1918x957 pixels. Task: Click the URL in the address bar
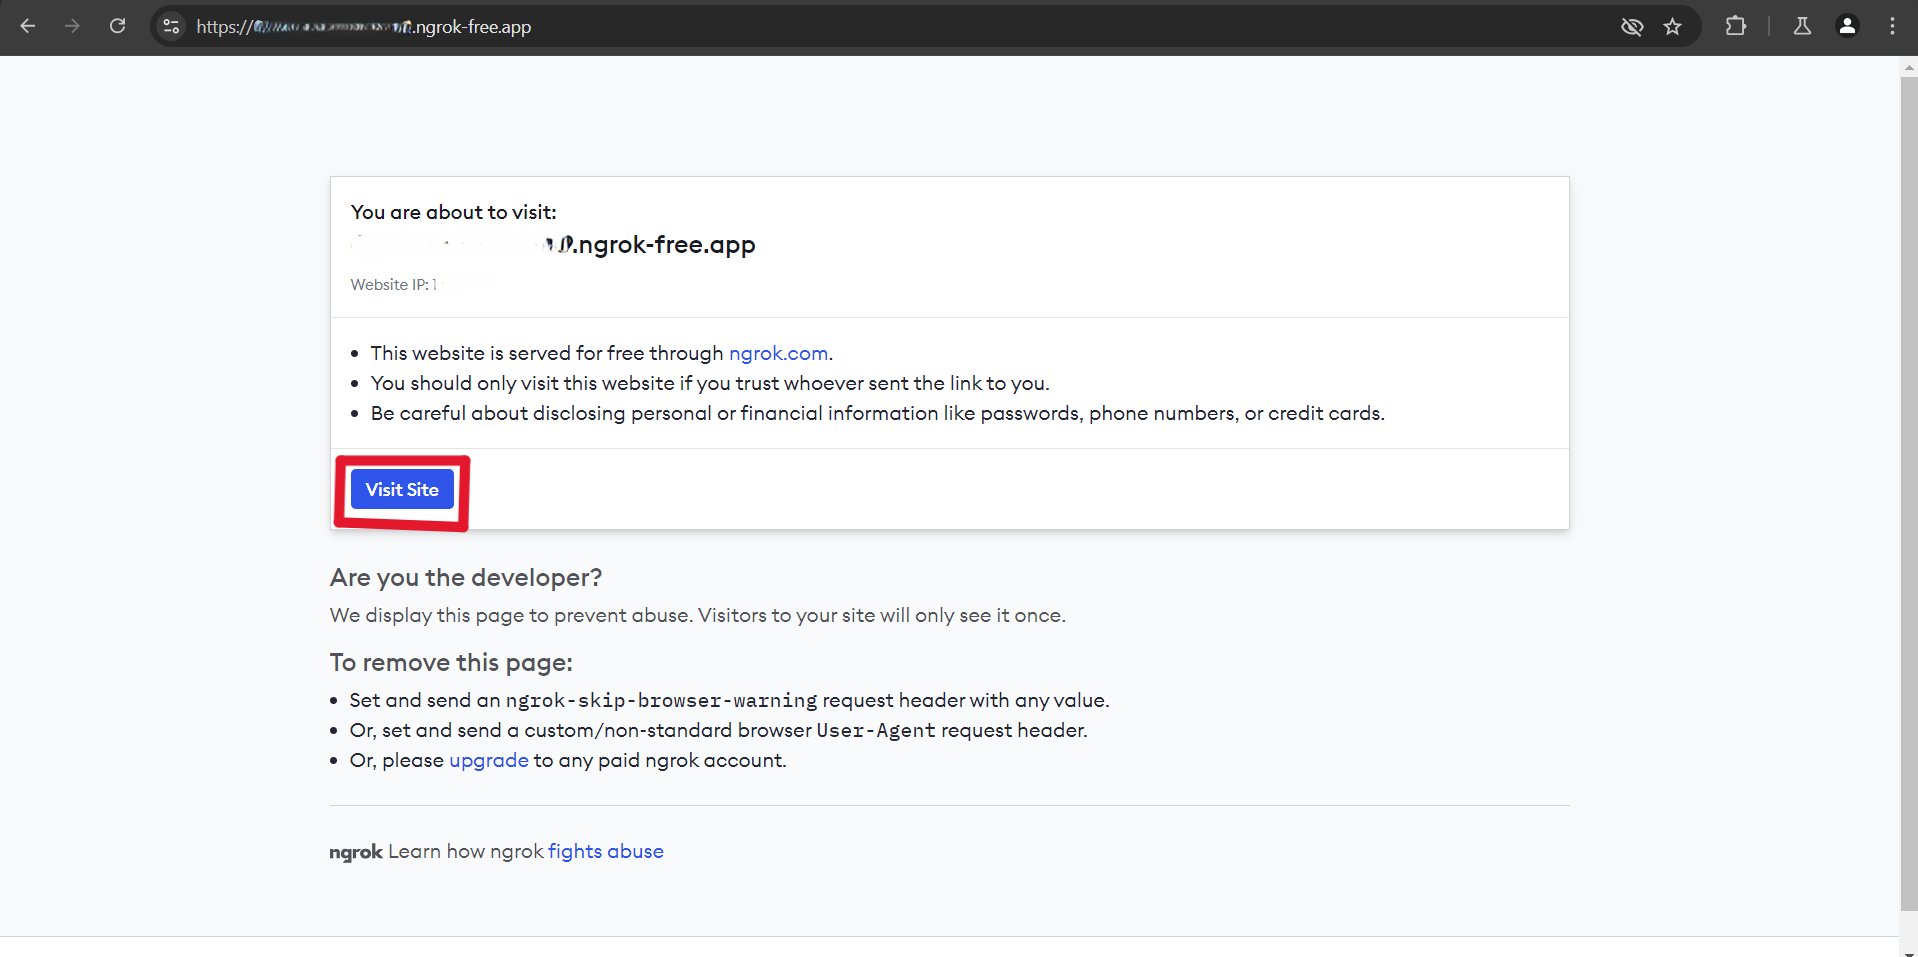364,27
